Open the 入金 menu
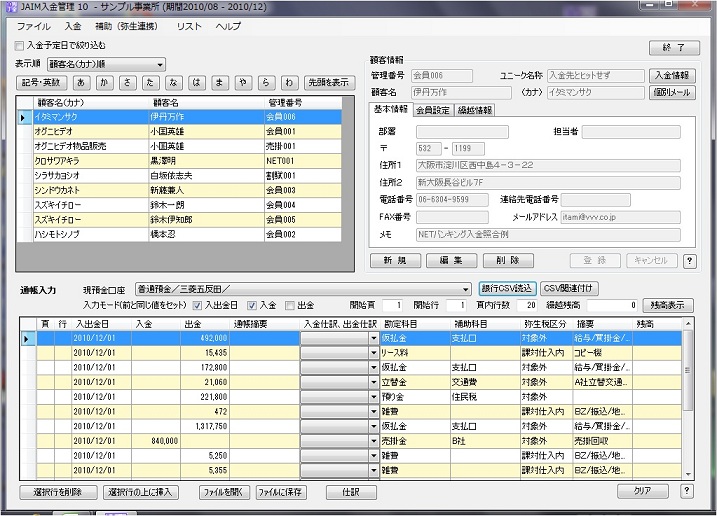The width and height of the screenshot is (717, 516). pos(73,26)
